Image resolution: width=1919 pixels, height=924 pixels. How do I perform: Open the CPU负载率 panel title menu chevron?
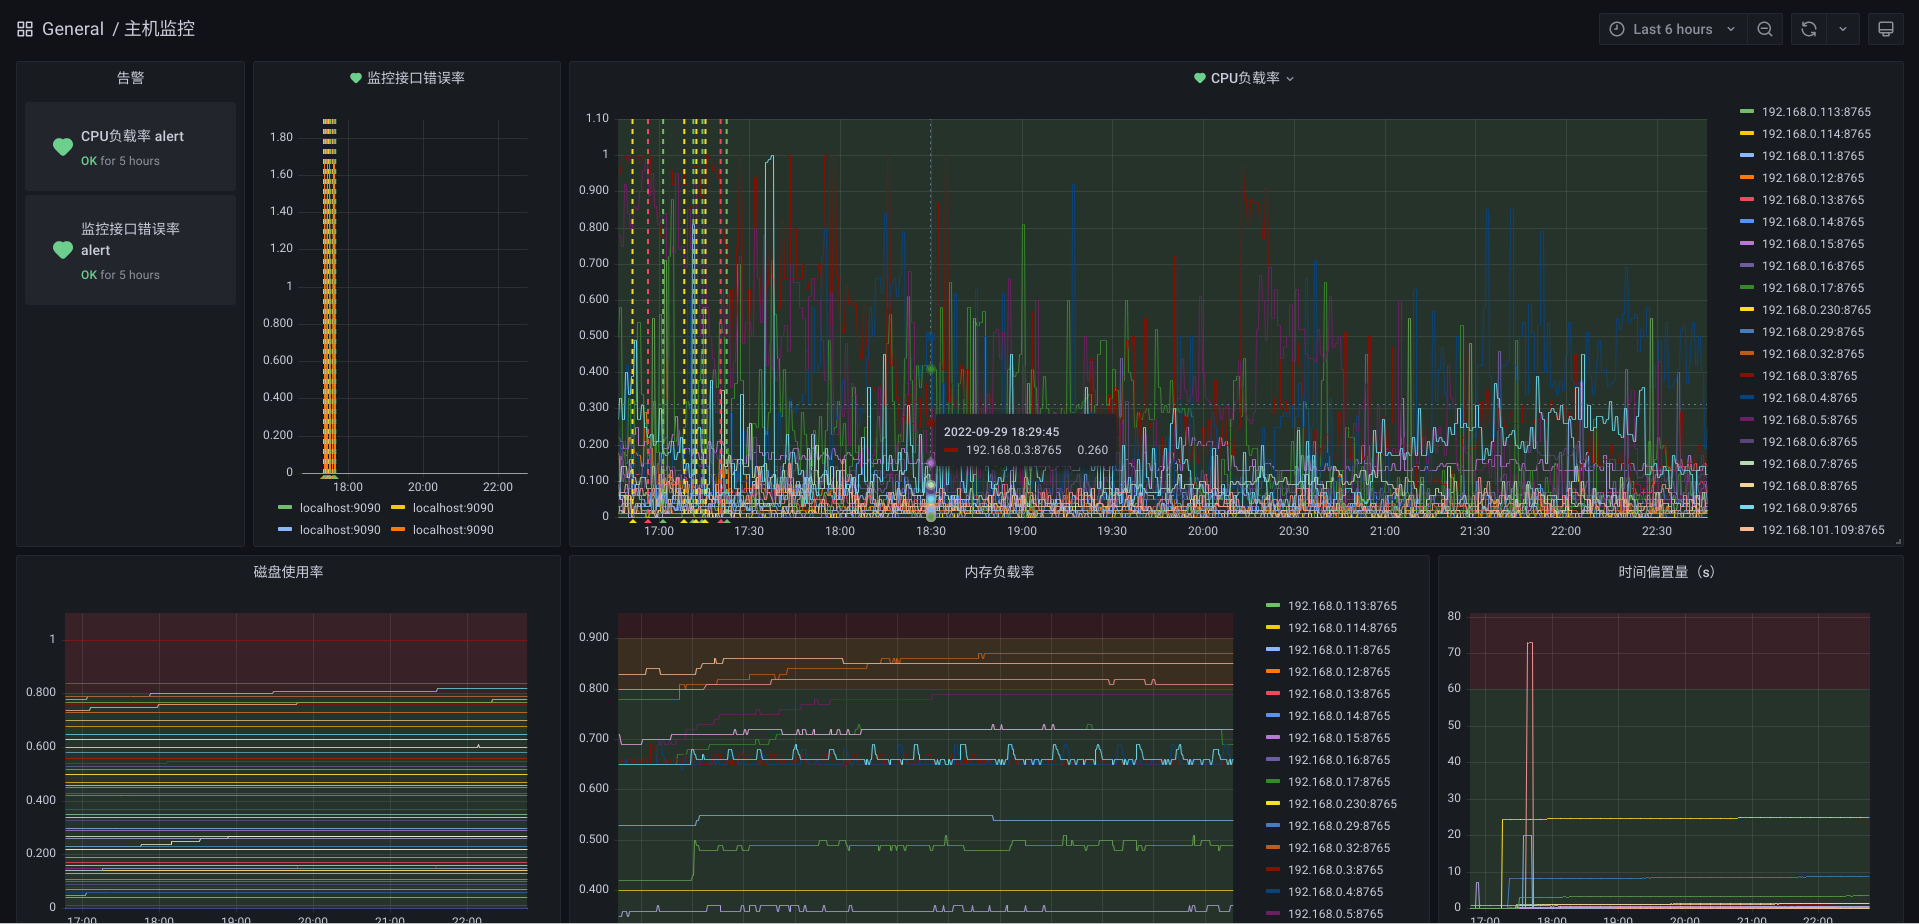[x=1290, y=79]
